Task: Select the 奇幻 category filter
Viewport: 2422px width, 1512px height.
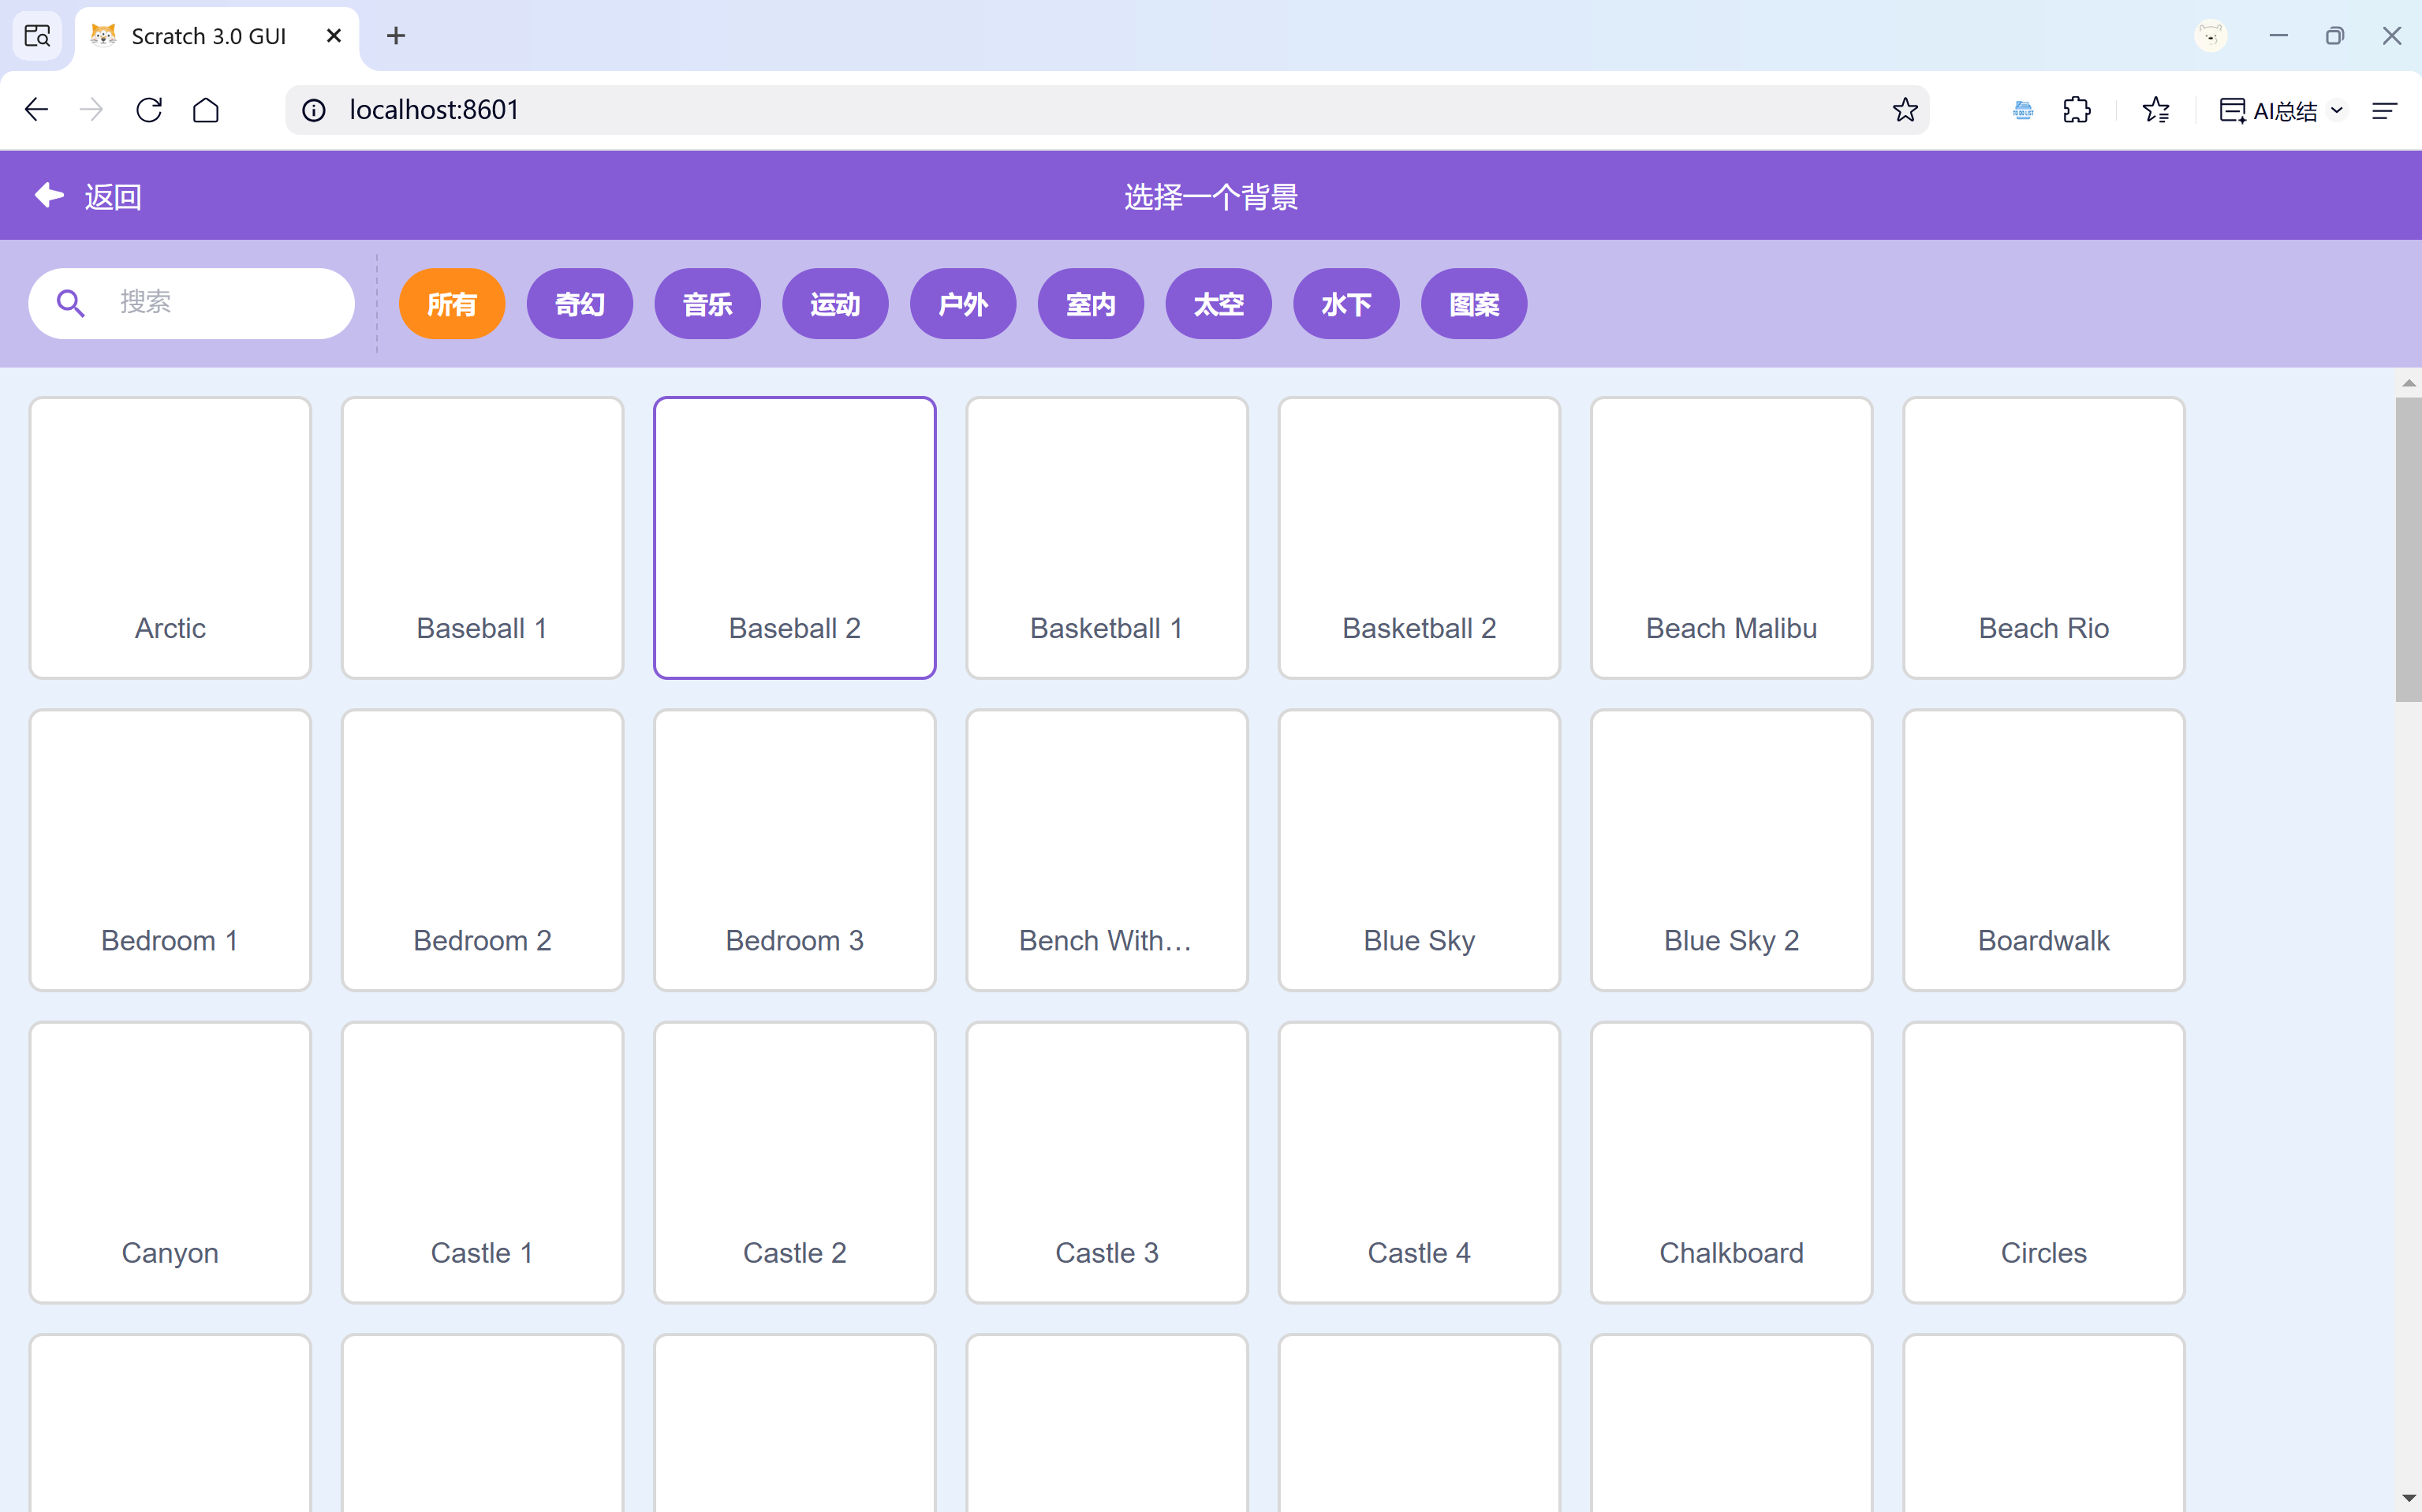Action: [x=579, y=304]
